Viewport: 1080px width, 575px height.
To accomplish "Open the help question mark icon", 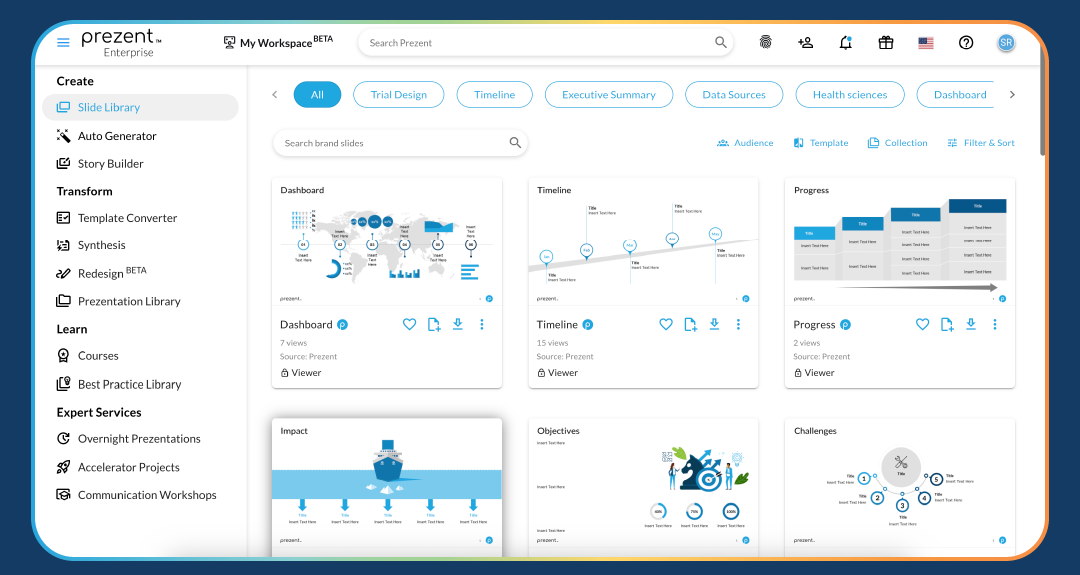I will (966, 43).
